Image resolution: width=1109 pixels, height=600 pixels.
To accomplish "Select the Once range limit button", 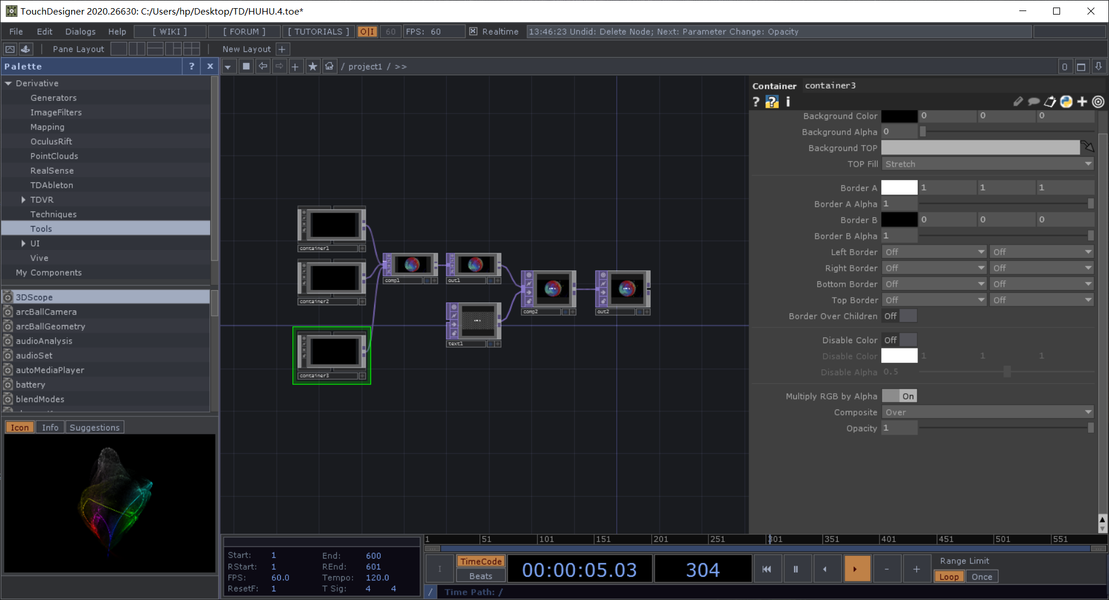I will tap(982, 577).
